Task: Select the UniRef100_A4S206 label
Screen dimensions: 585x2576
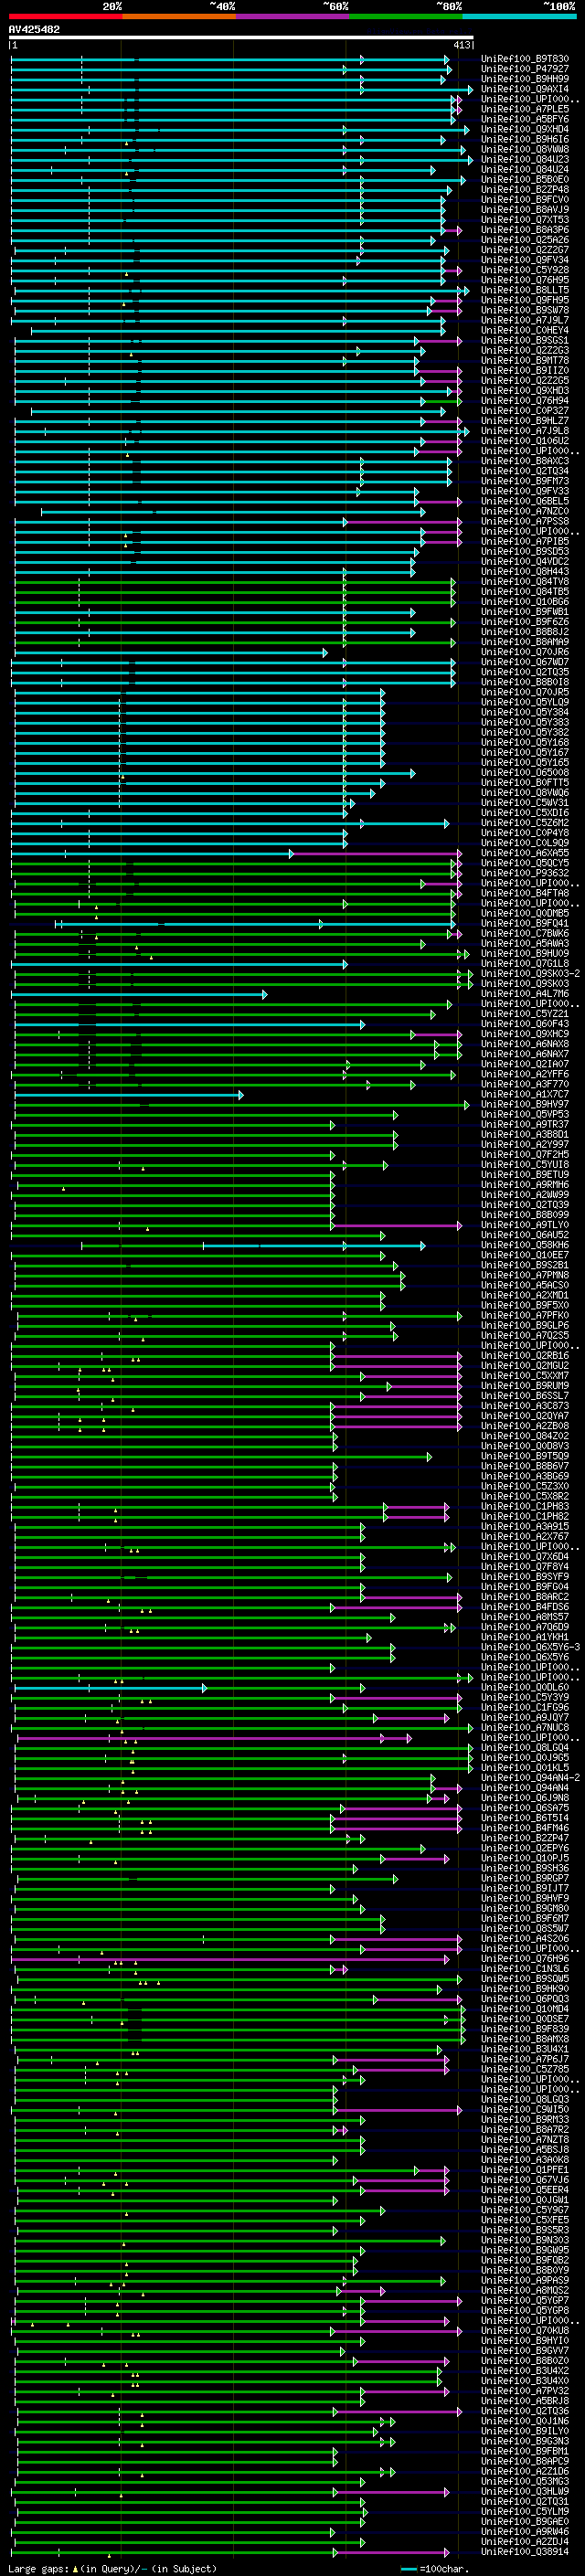Action: (525, 1938)
